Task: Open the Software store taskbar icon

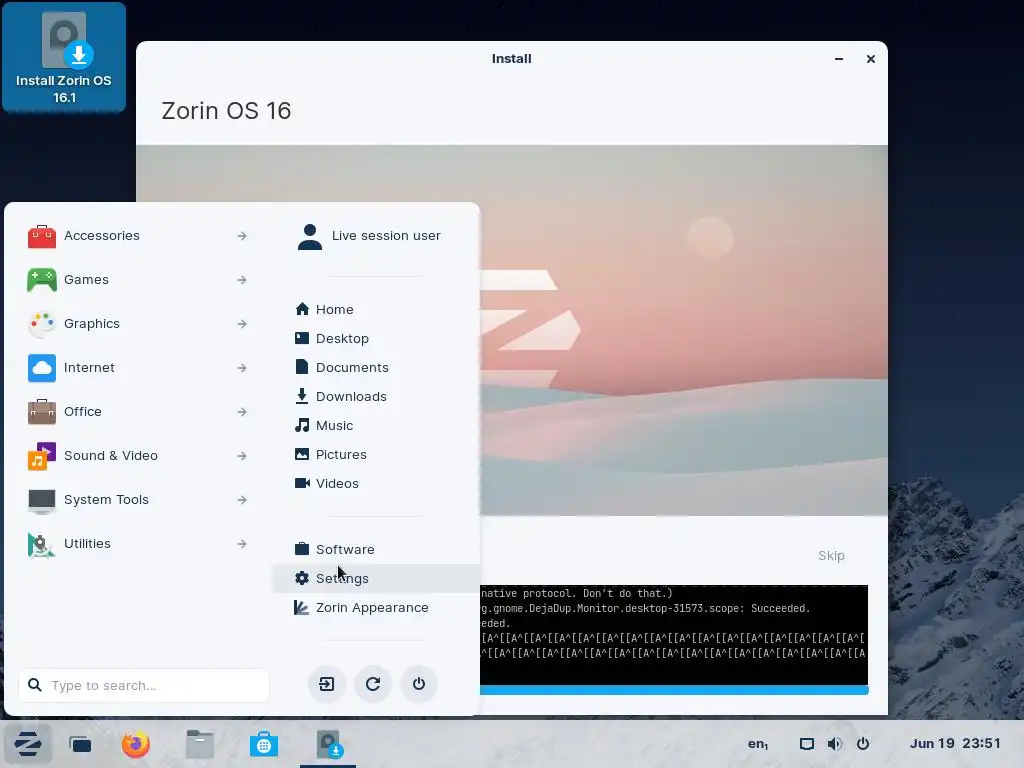Action: 264,744
